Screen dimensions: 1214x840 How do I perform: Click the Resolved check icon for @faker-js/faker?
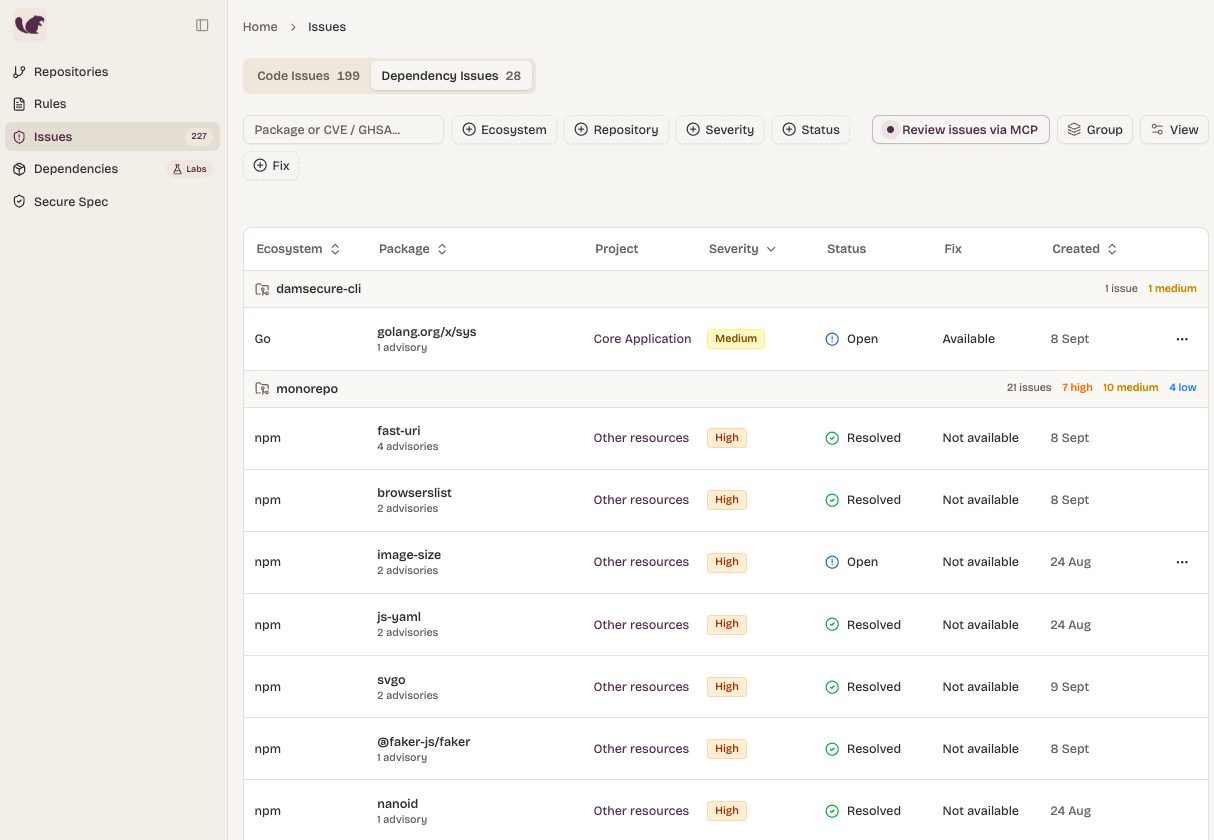(x=832, y=749)
